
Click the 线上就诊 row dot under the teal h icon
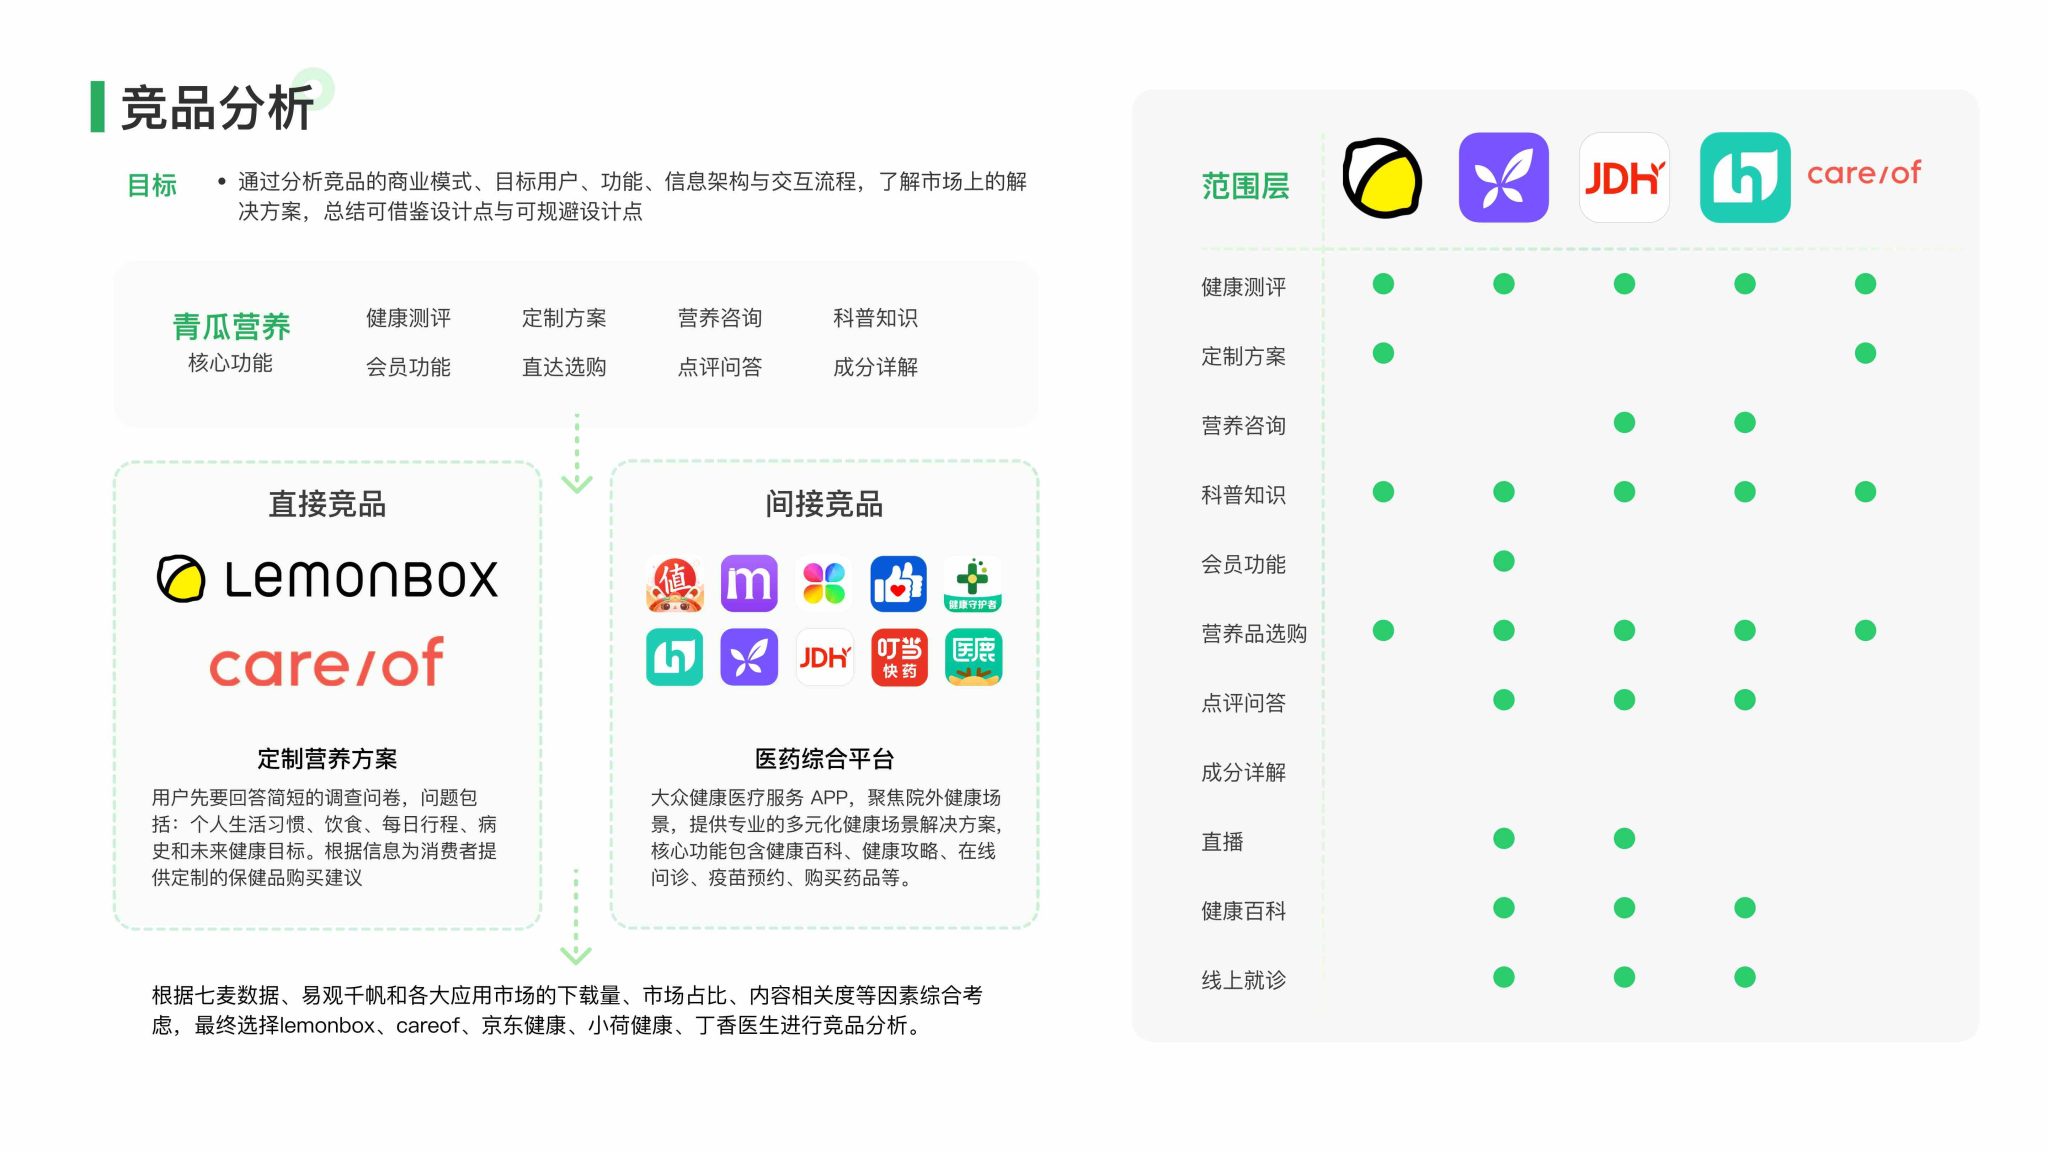click(1745, 977)
